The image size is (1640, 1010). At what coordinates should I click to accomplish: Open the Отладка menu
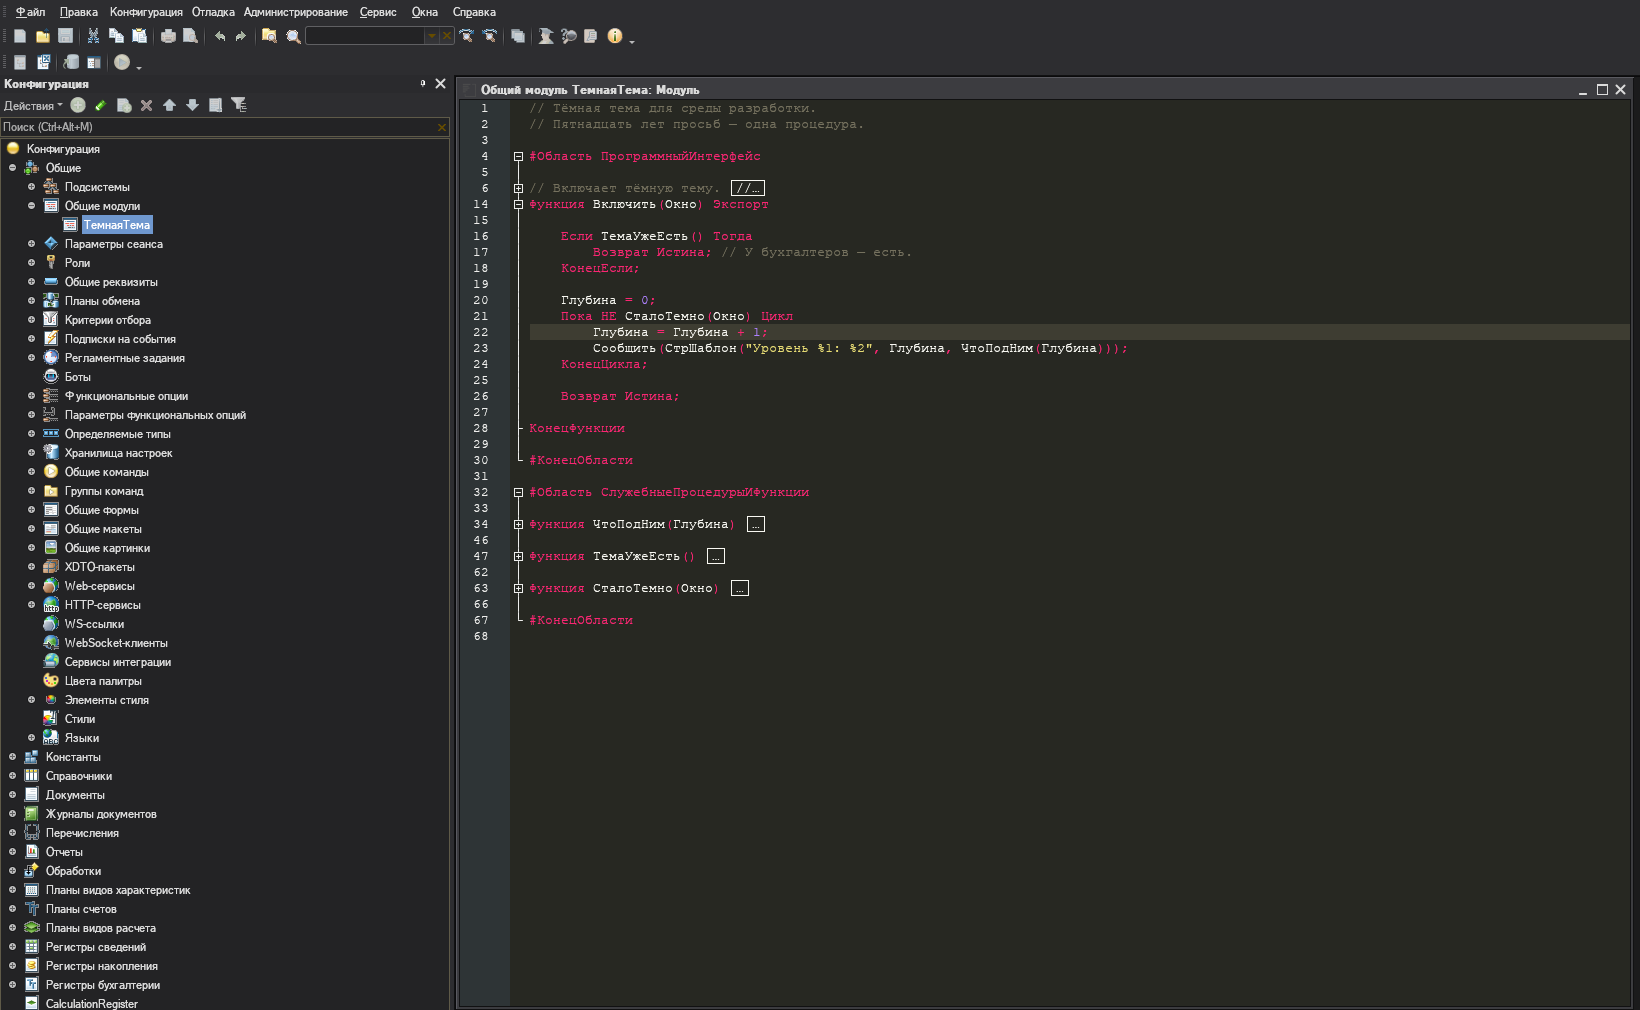213,12
